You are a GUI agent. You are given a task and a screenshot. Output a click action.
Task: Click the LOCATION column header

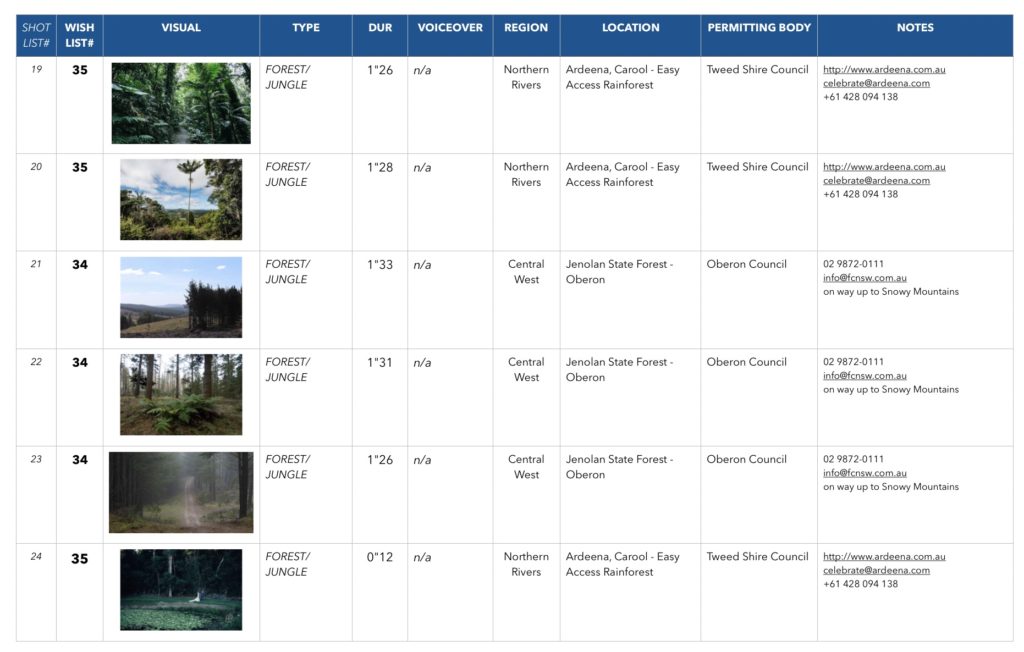point(630,35)
